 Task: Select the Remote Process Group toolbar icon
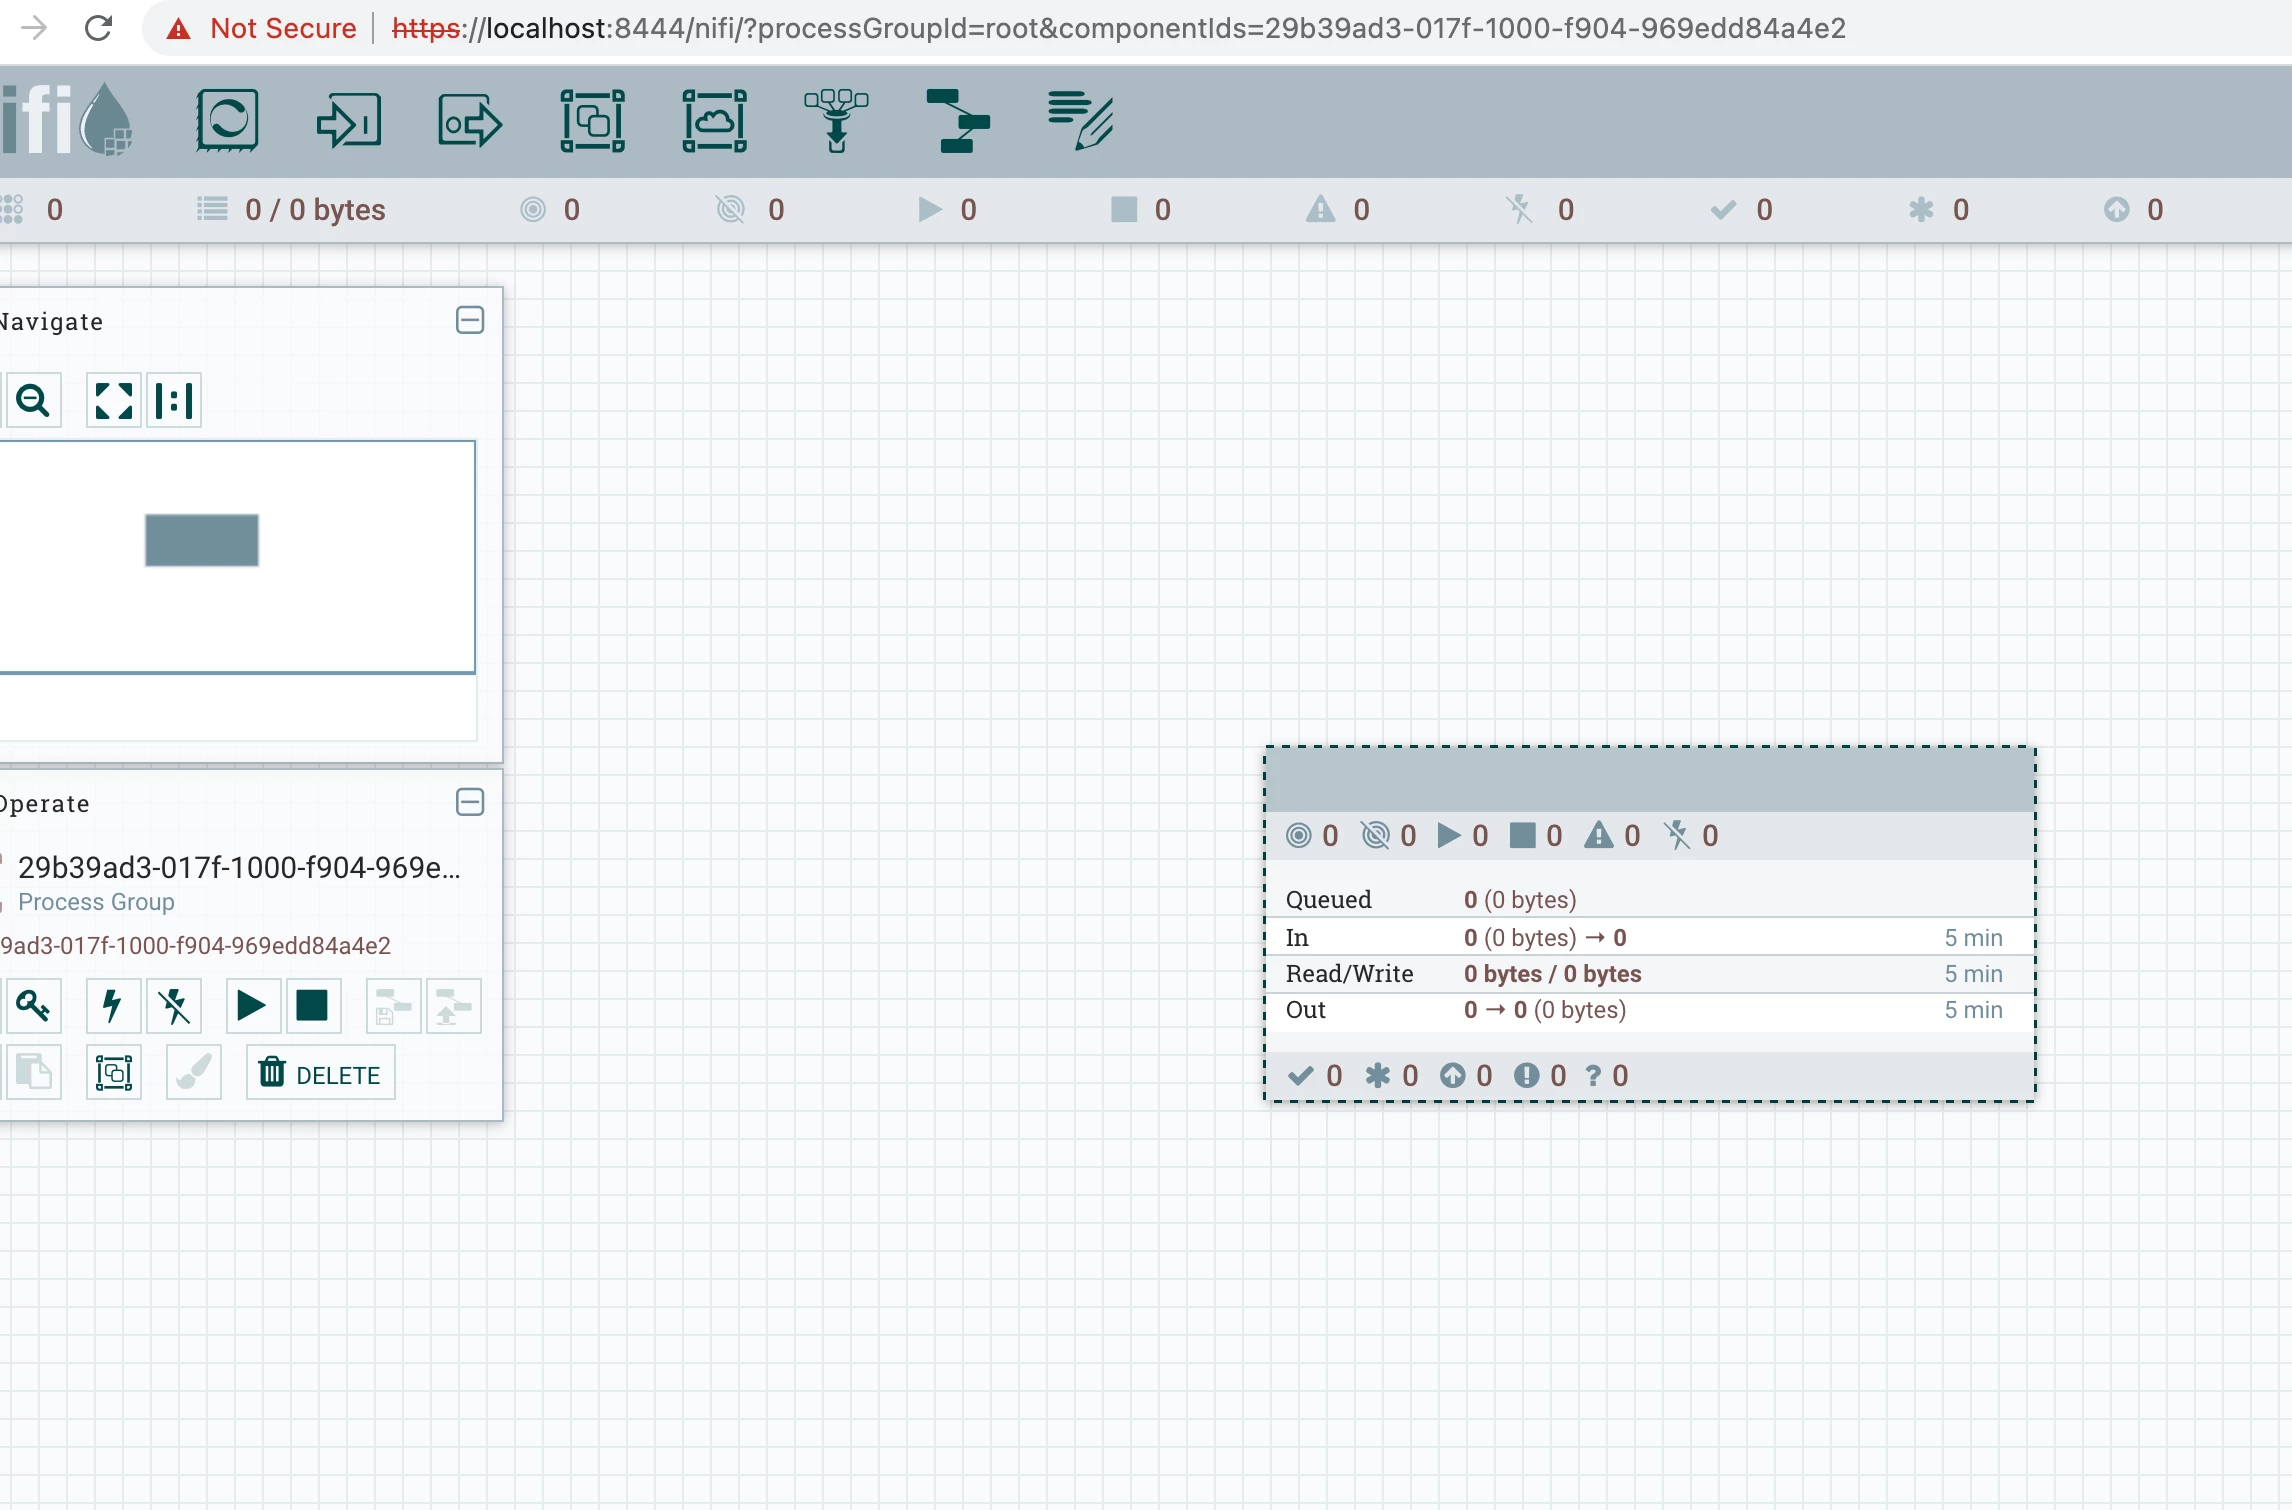coord(715,121)
